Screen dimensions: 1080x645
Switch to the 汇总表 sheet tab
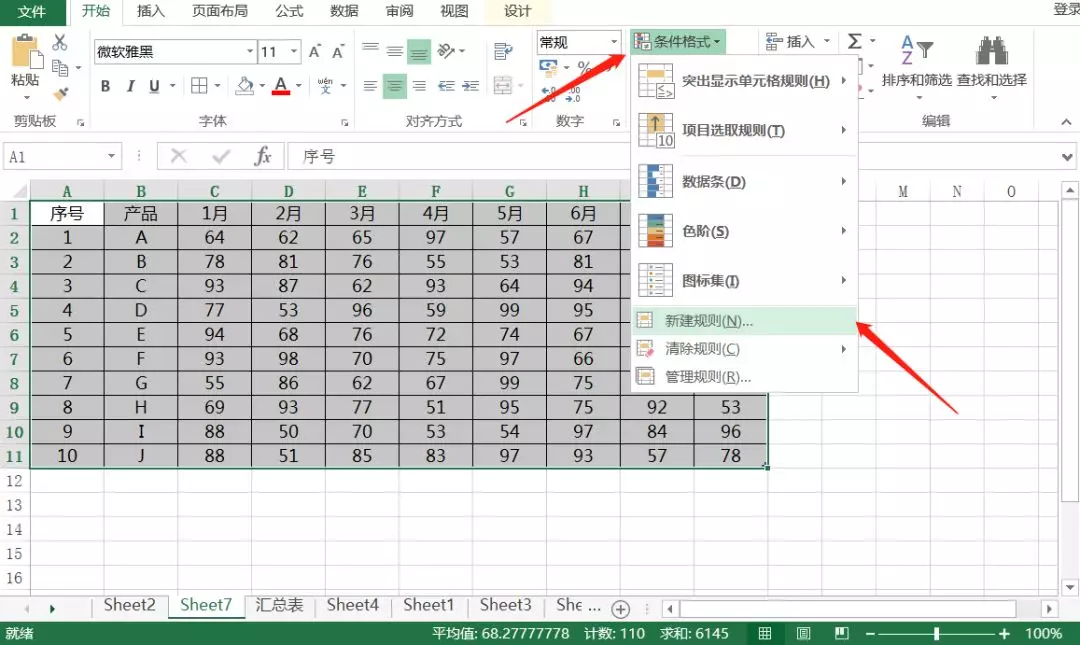pyautogui.click(x=279, y=605)
